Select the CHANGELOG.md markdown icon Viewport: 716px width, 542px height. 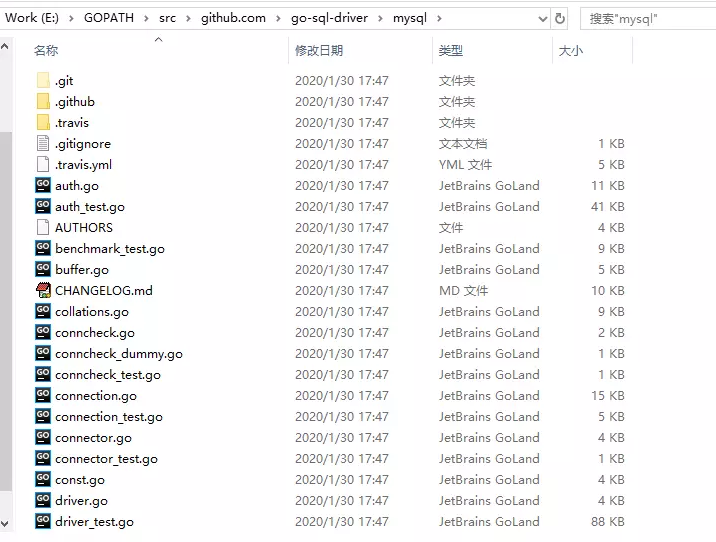pyautogui.click(x=43, y=290)
